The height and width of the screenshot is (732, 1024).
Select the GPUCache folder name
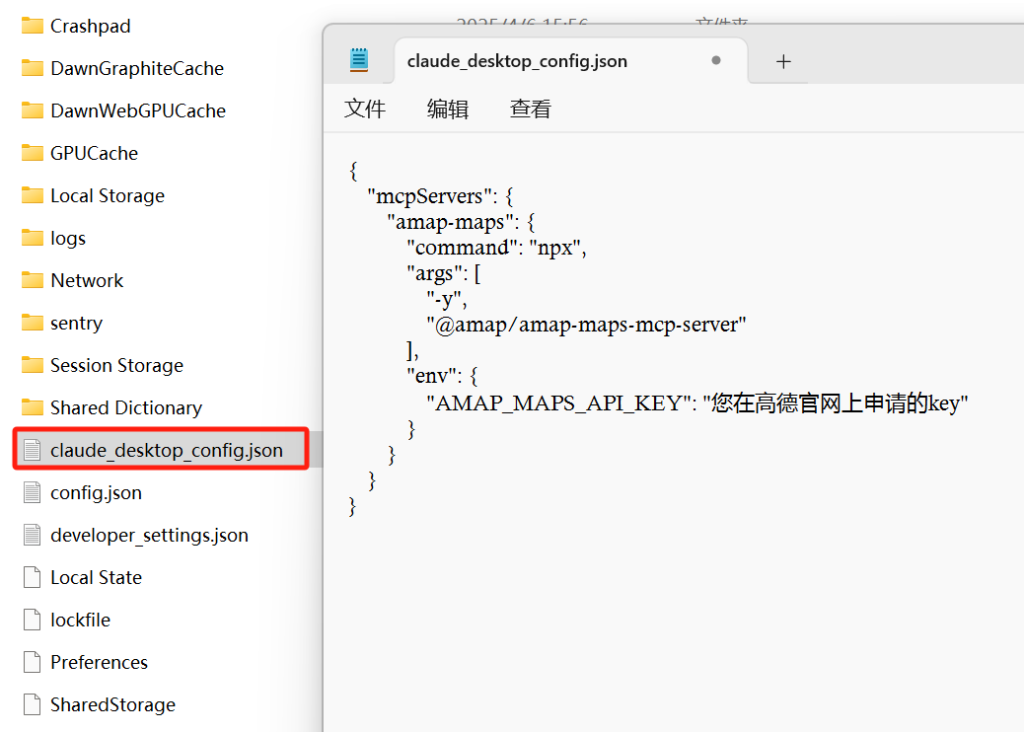tap(94, 153)
